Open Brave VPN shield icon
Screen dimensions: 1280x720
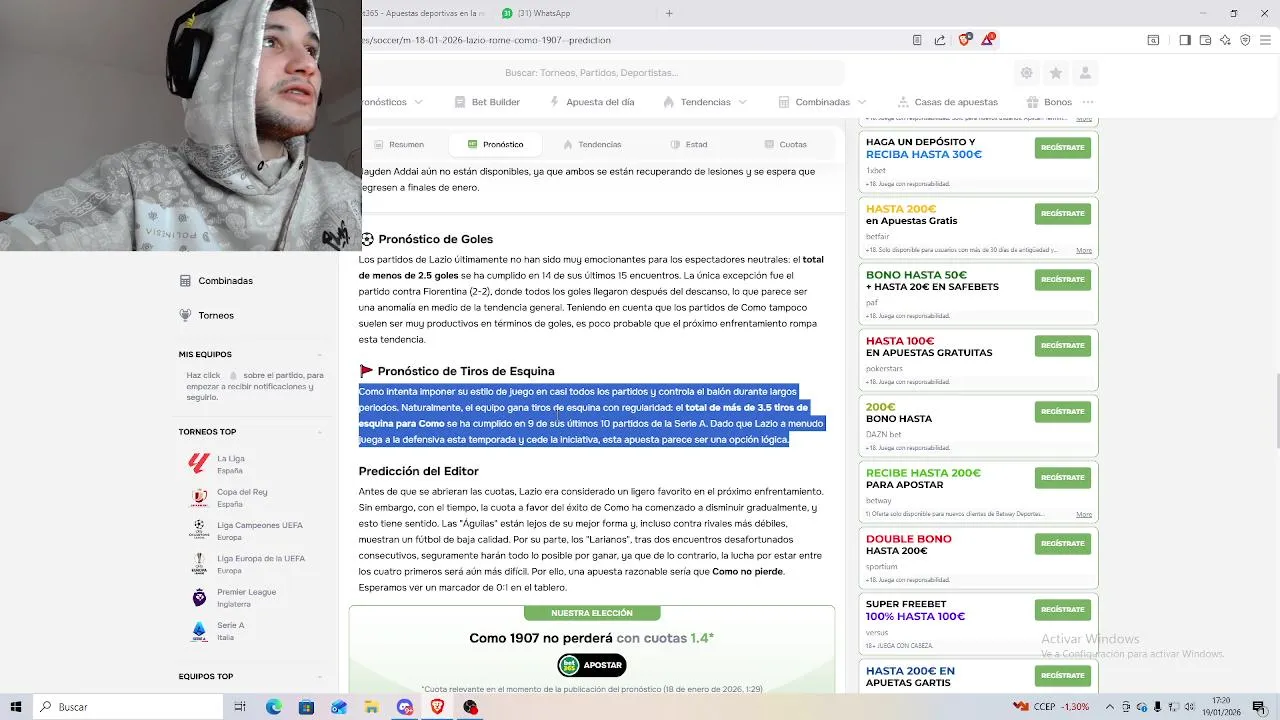(1245, 40)
